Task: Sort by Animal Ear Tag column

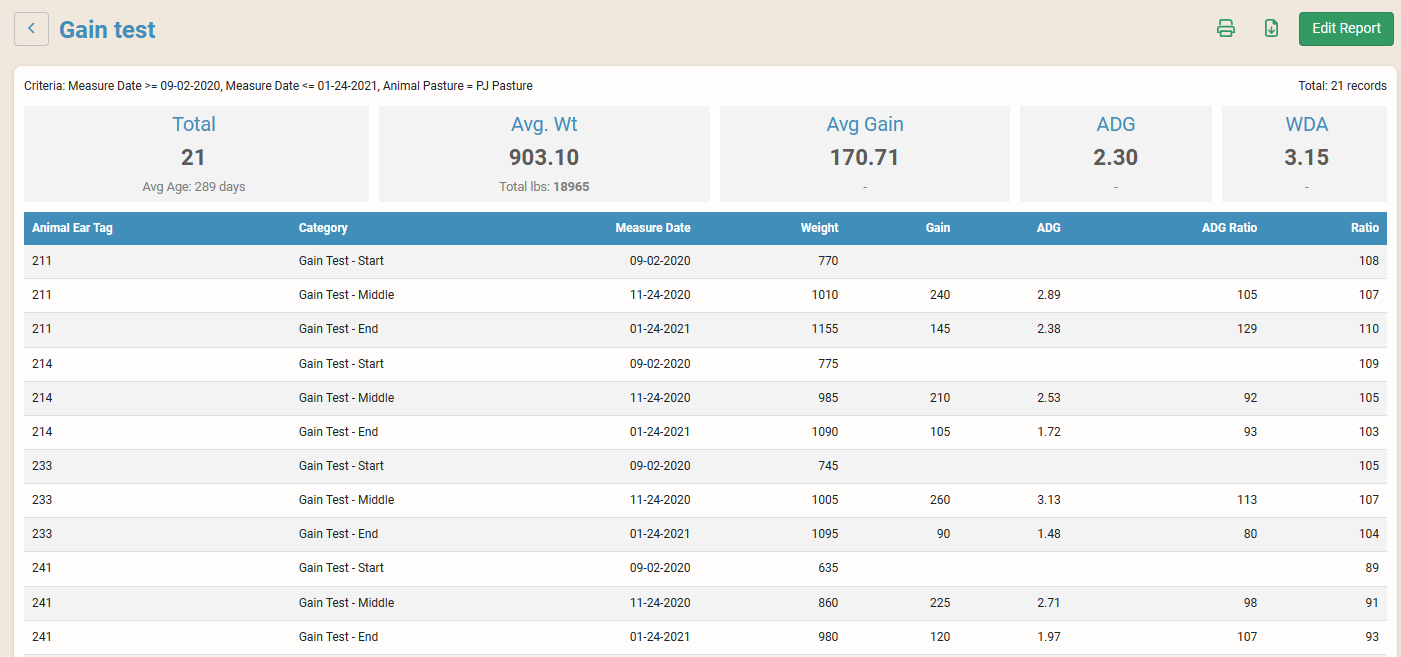Action: [x=72, y=228]
